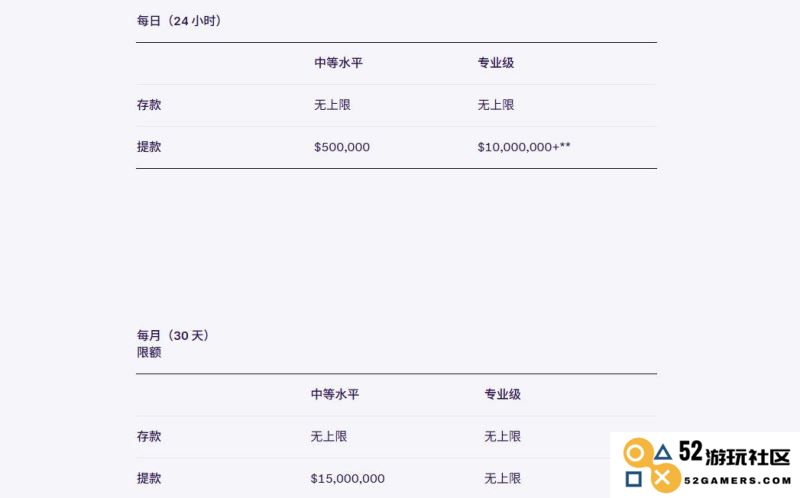Viewport: 800px width, 498px height.
Task: Click 无上限 under daily 专业级 deposit
Action: (x=496, y=105)
